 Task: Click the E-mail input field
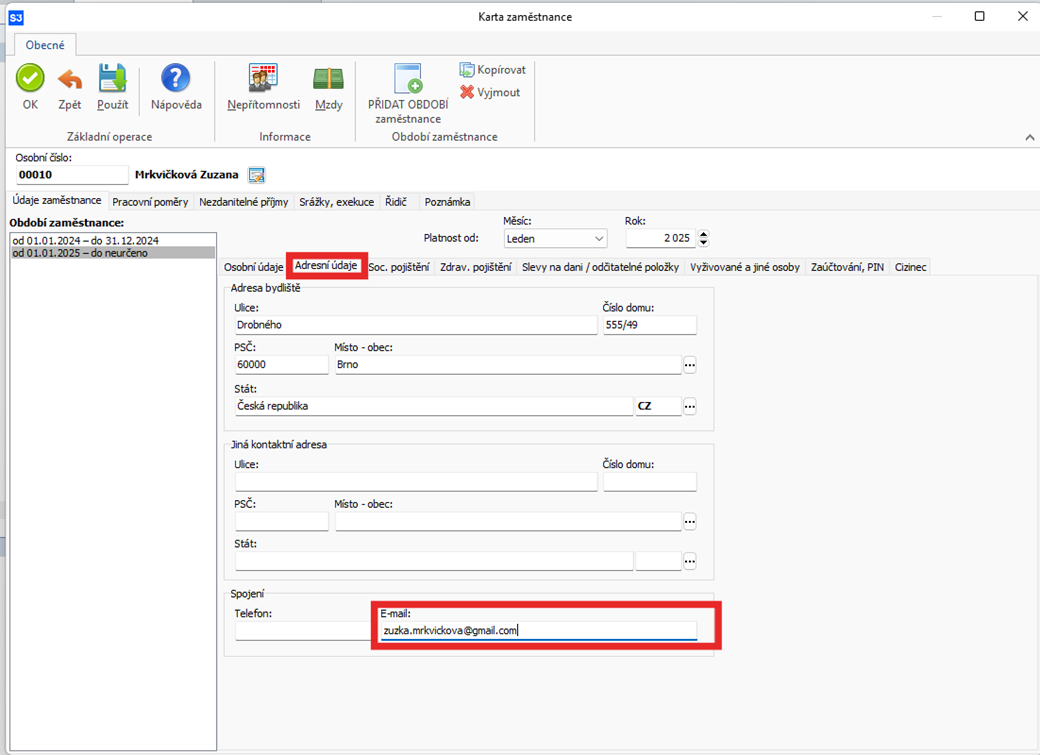pyautogui.click(x=538, y=631)
